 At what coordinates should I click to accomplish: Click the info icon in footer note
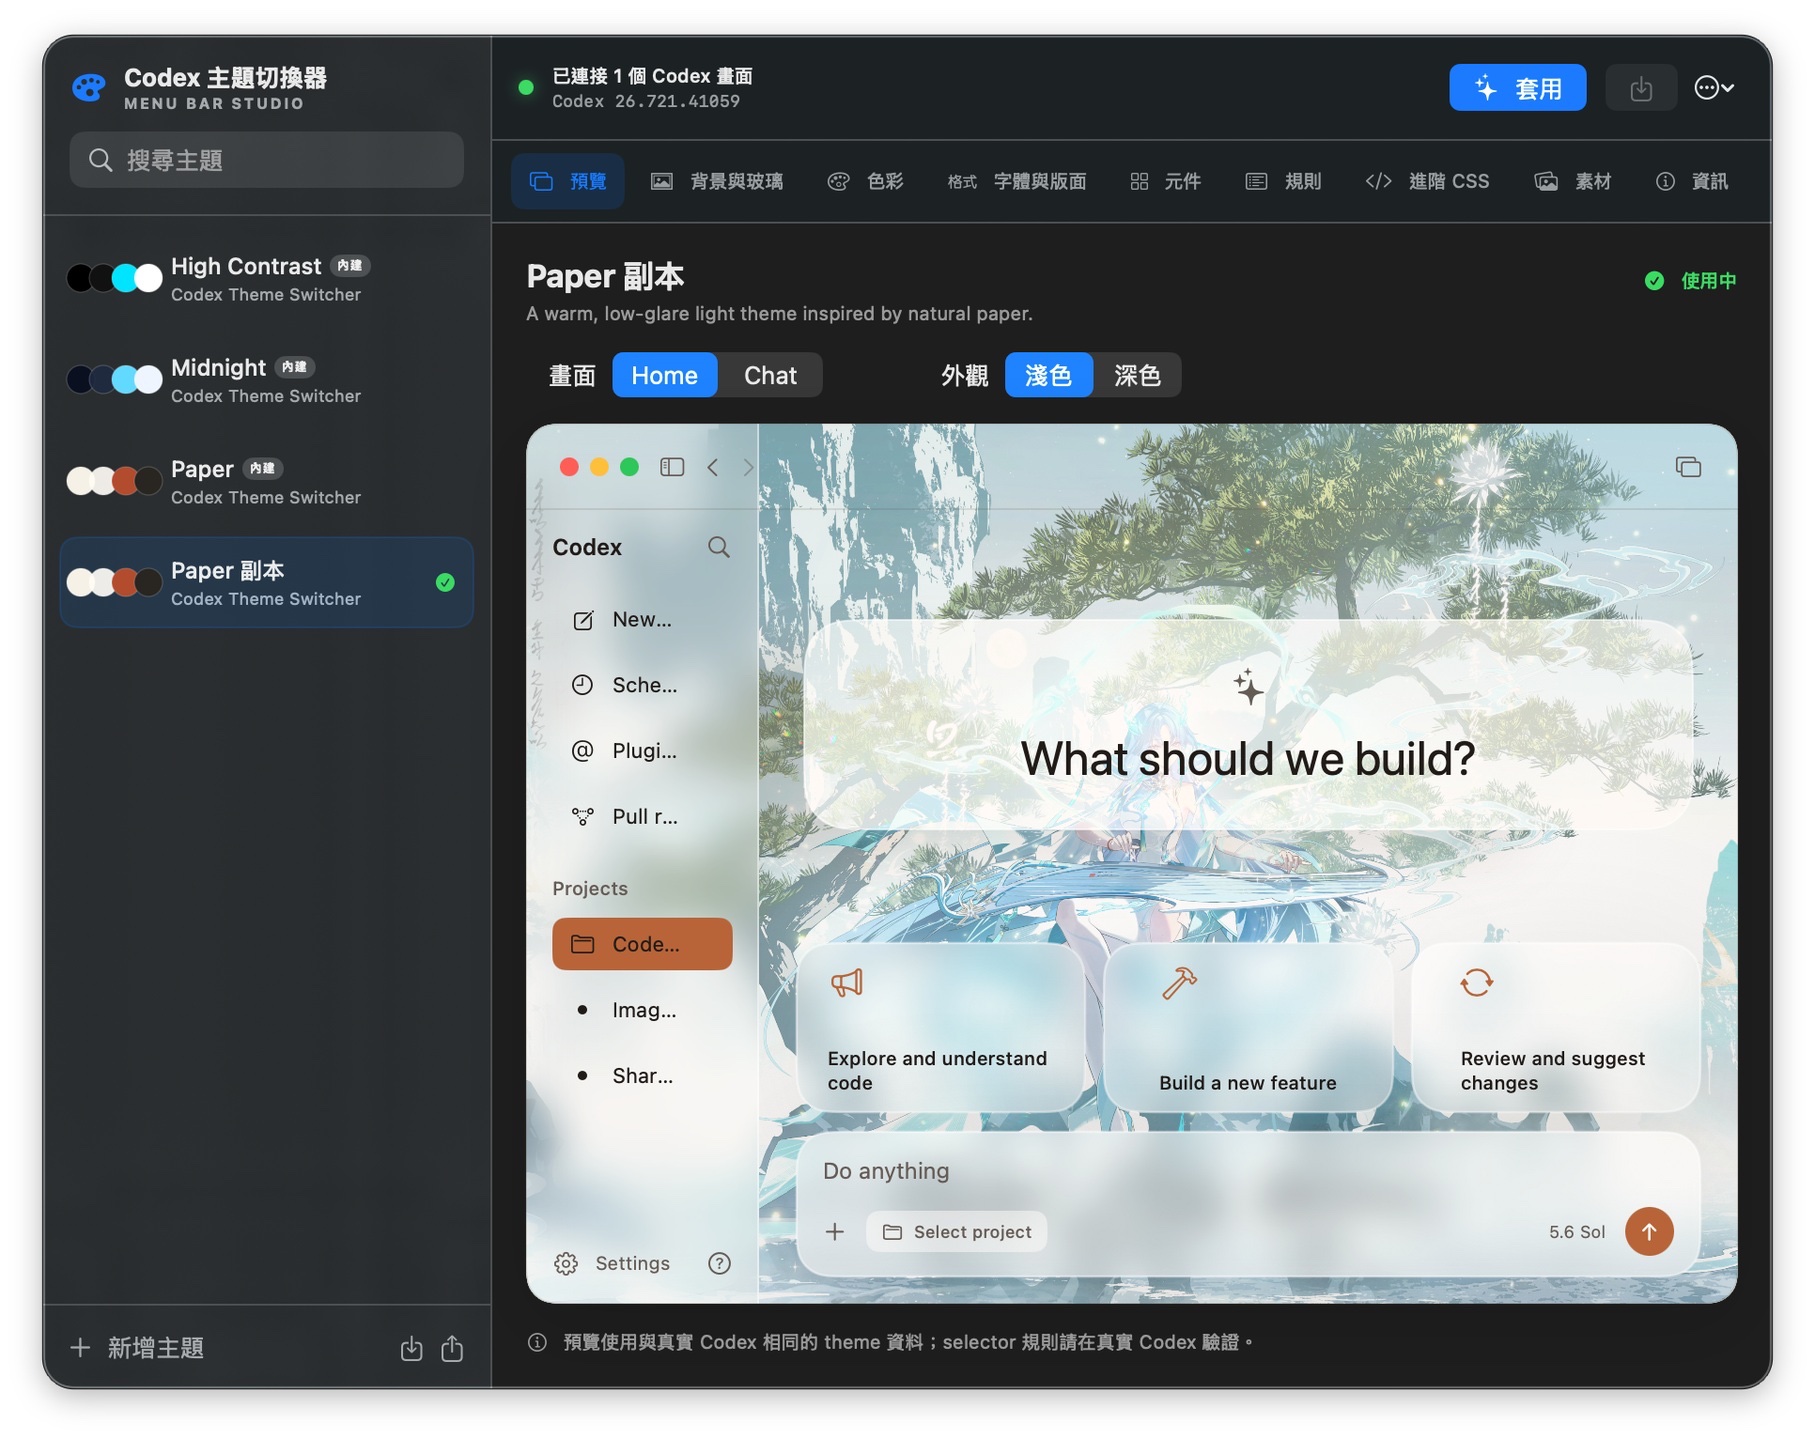pyautogui.click(x=537, y=1342)
